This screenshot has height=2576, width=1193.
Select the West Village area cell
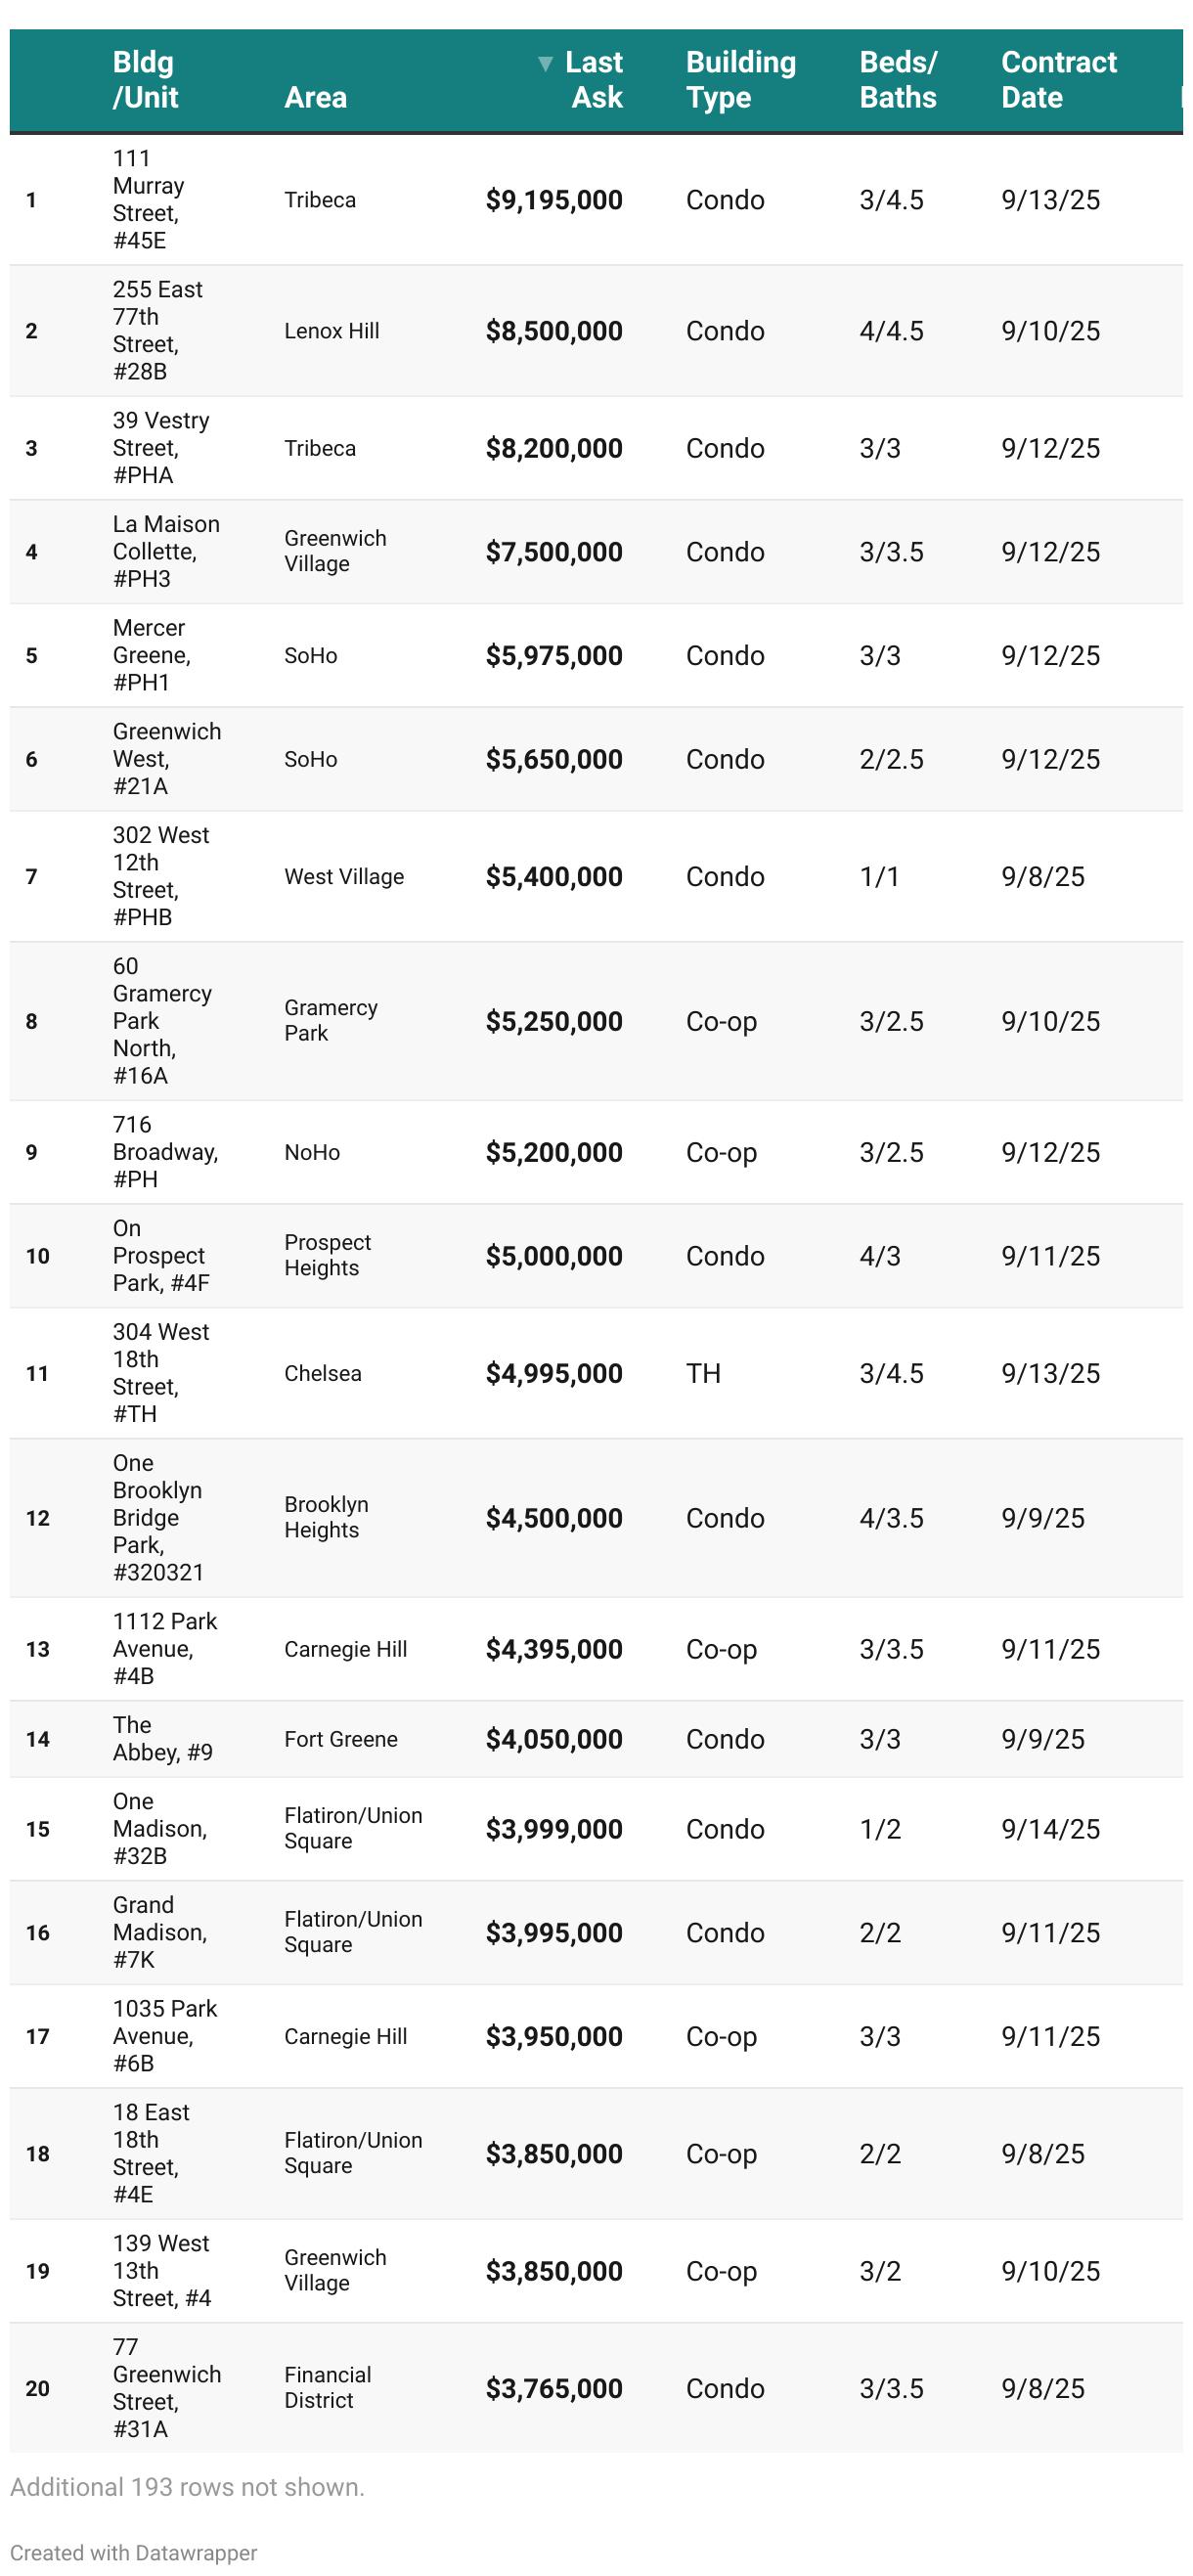[x=344, y=876]
